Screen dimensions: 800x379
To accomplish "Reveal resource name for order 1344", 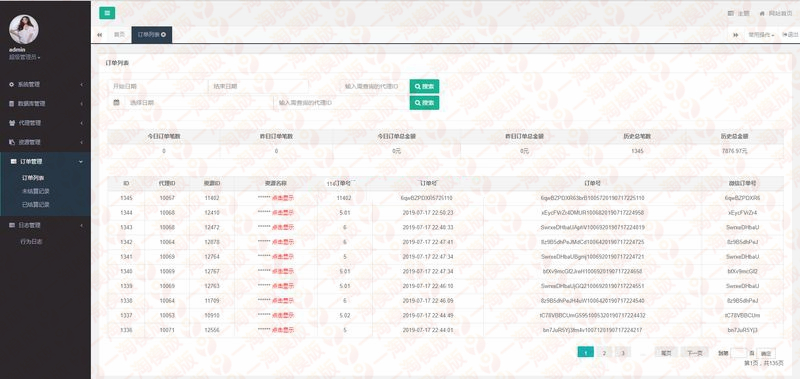I will pyautogui.click(x=283, y=212).
